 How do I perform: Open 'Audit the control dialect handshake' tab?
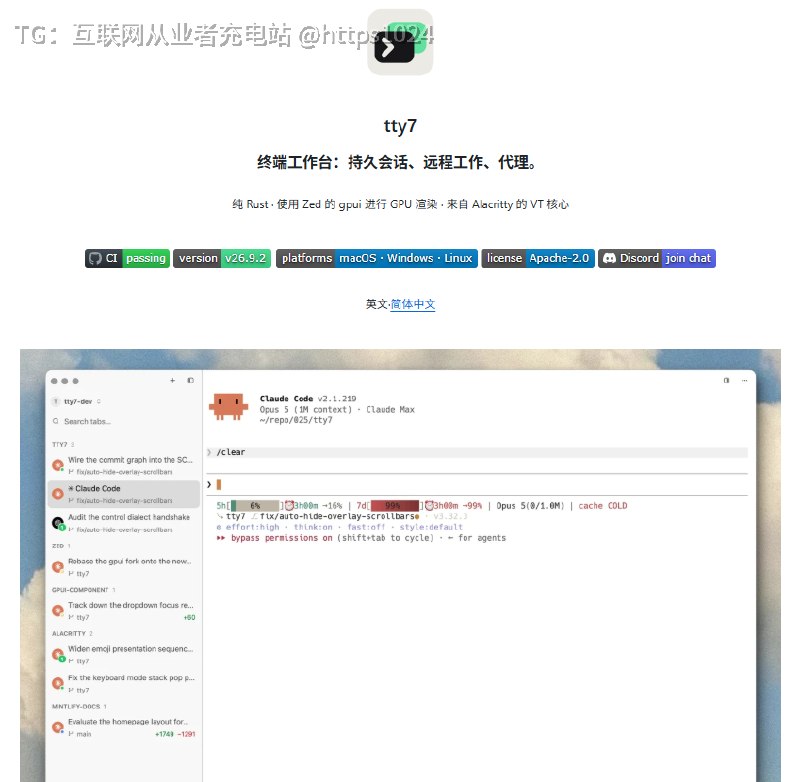(x=124, y=523)
